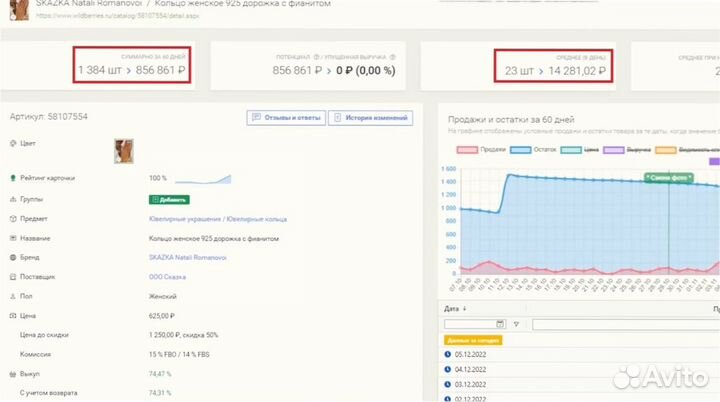
Task: Open the date filter input field
Action: tap(470, 325)
